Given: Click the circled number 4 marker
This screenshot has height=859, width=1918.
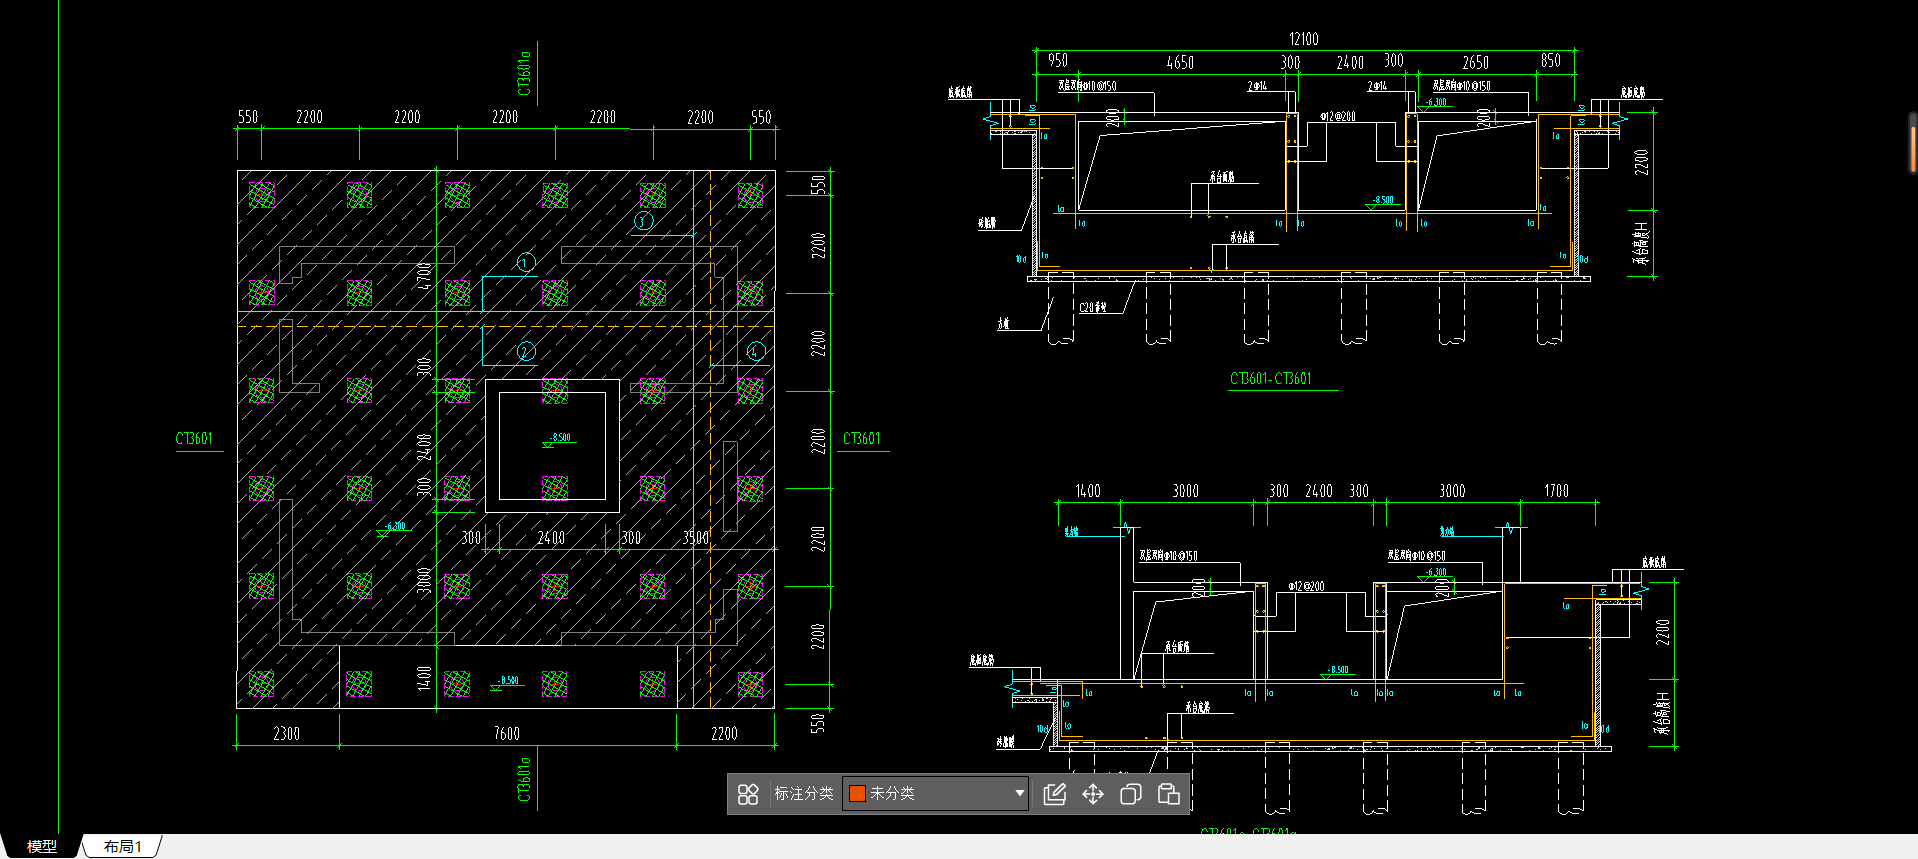Looking at the screenshot, I should (755, 351).
